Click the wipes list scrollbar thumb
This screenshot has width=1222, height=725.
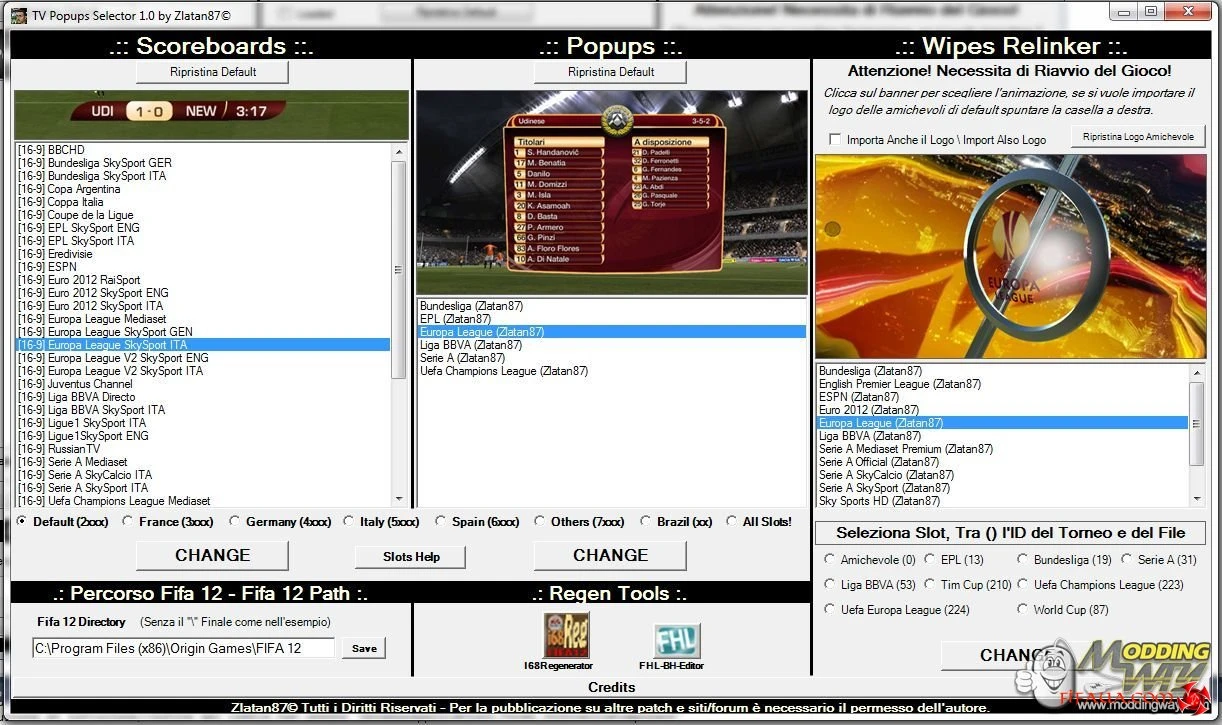1197,423
